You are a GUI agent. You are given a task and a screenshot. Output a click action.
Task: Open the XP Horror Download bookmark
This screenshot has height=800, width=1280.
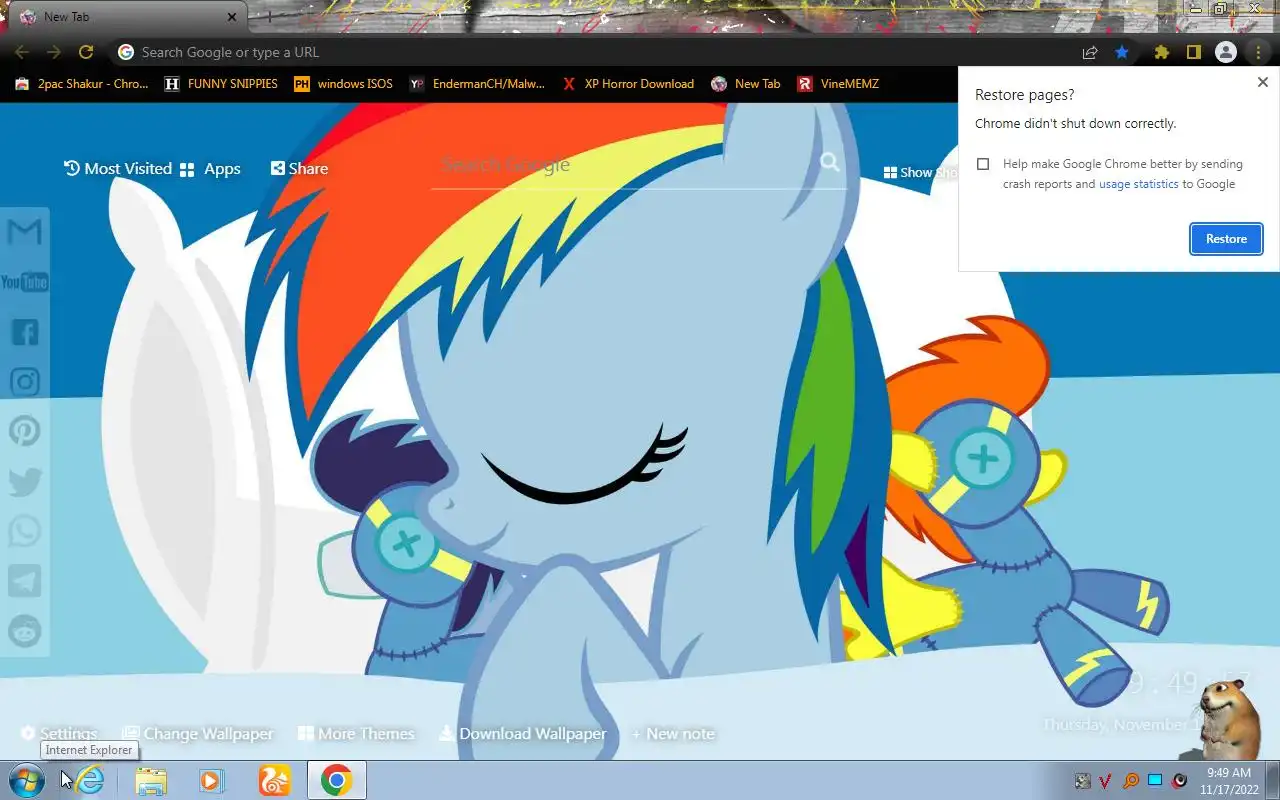coord(628,84)
